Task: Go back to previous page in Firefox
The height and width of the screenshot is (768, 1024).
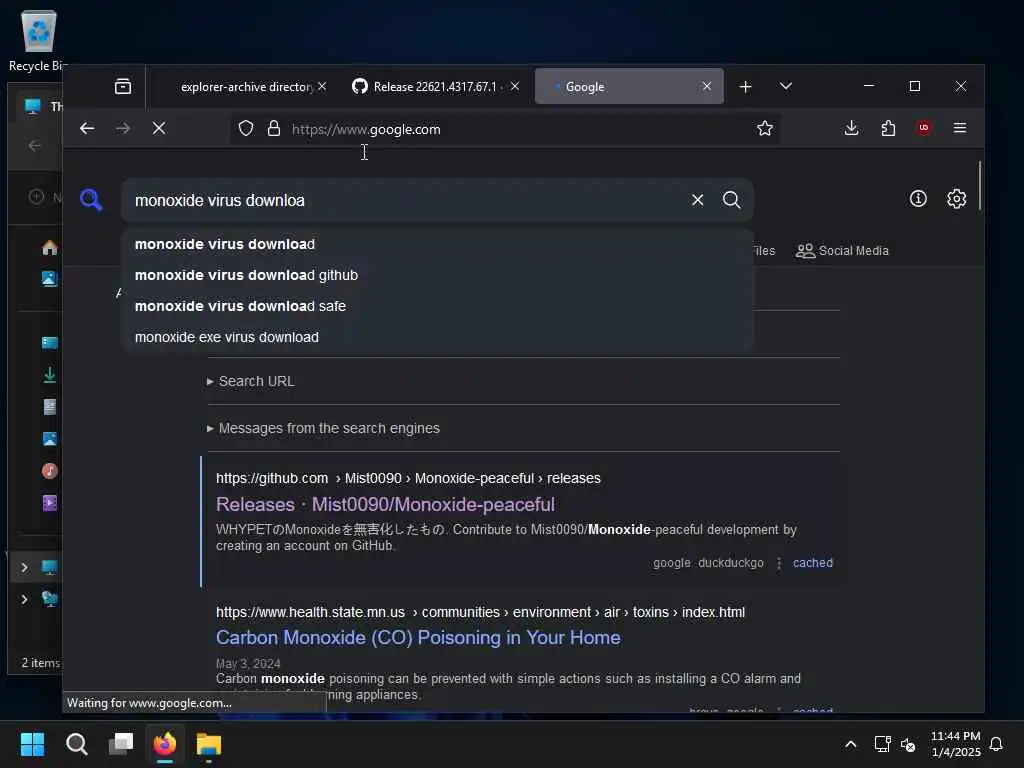Action: pos(87,128)
